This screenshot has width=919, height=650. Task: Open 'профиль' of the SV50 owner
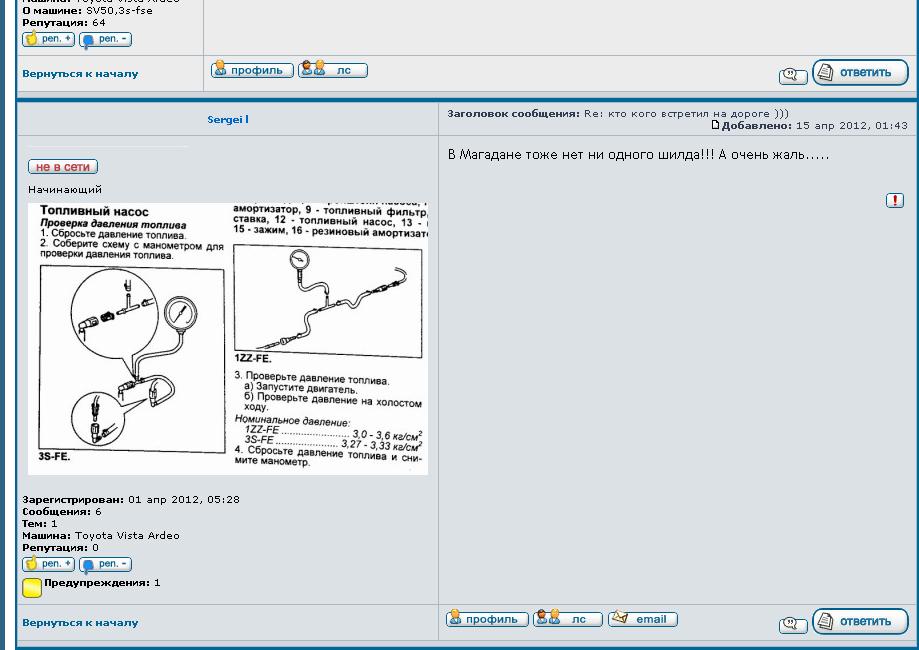pos(252,70)
